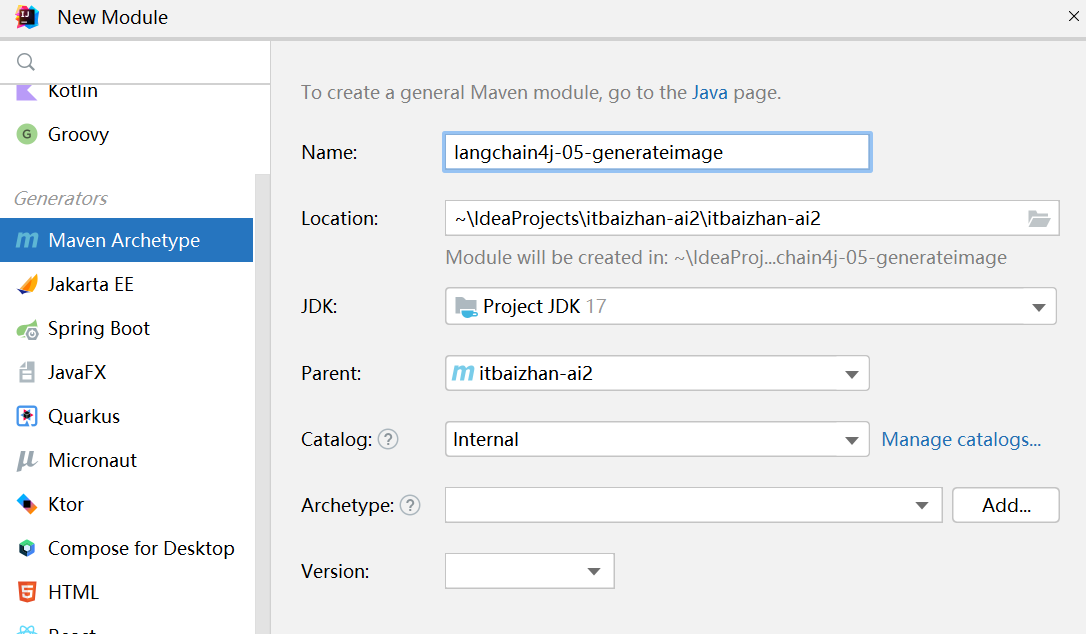Select Spring Boot generator
Screen dimensions: 1086x634
tap(126, 328)
